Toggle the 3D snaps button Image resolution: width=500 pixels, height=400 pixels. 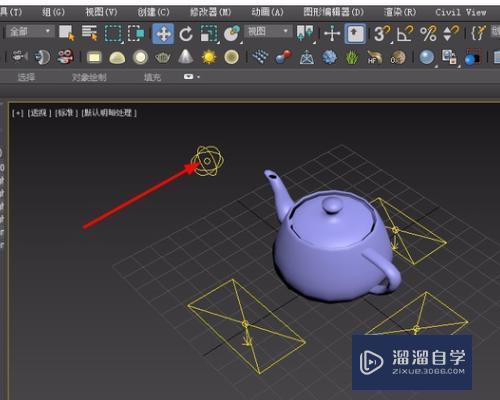pyautogui.click(x=382, y=34)
